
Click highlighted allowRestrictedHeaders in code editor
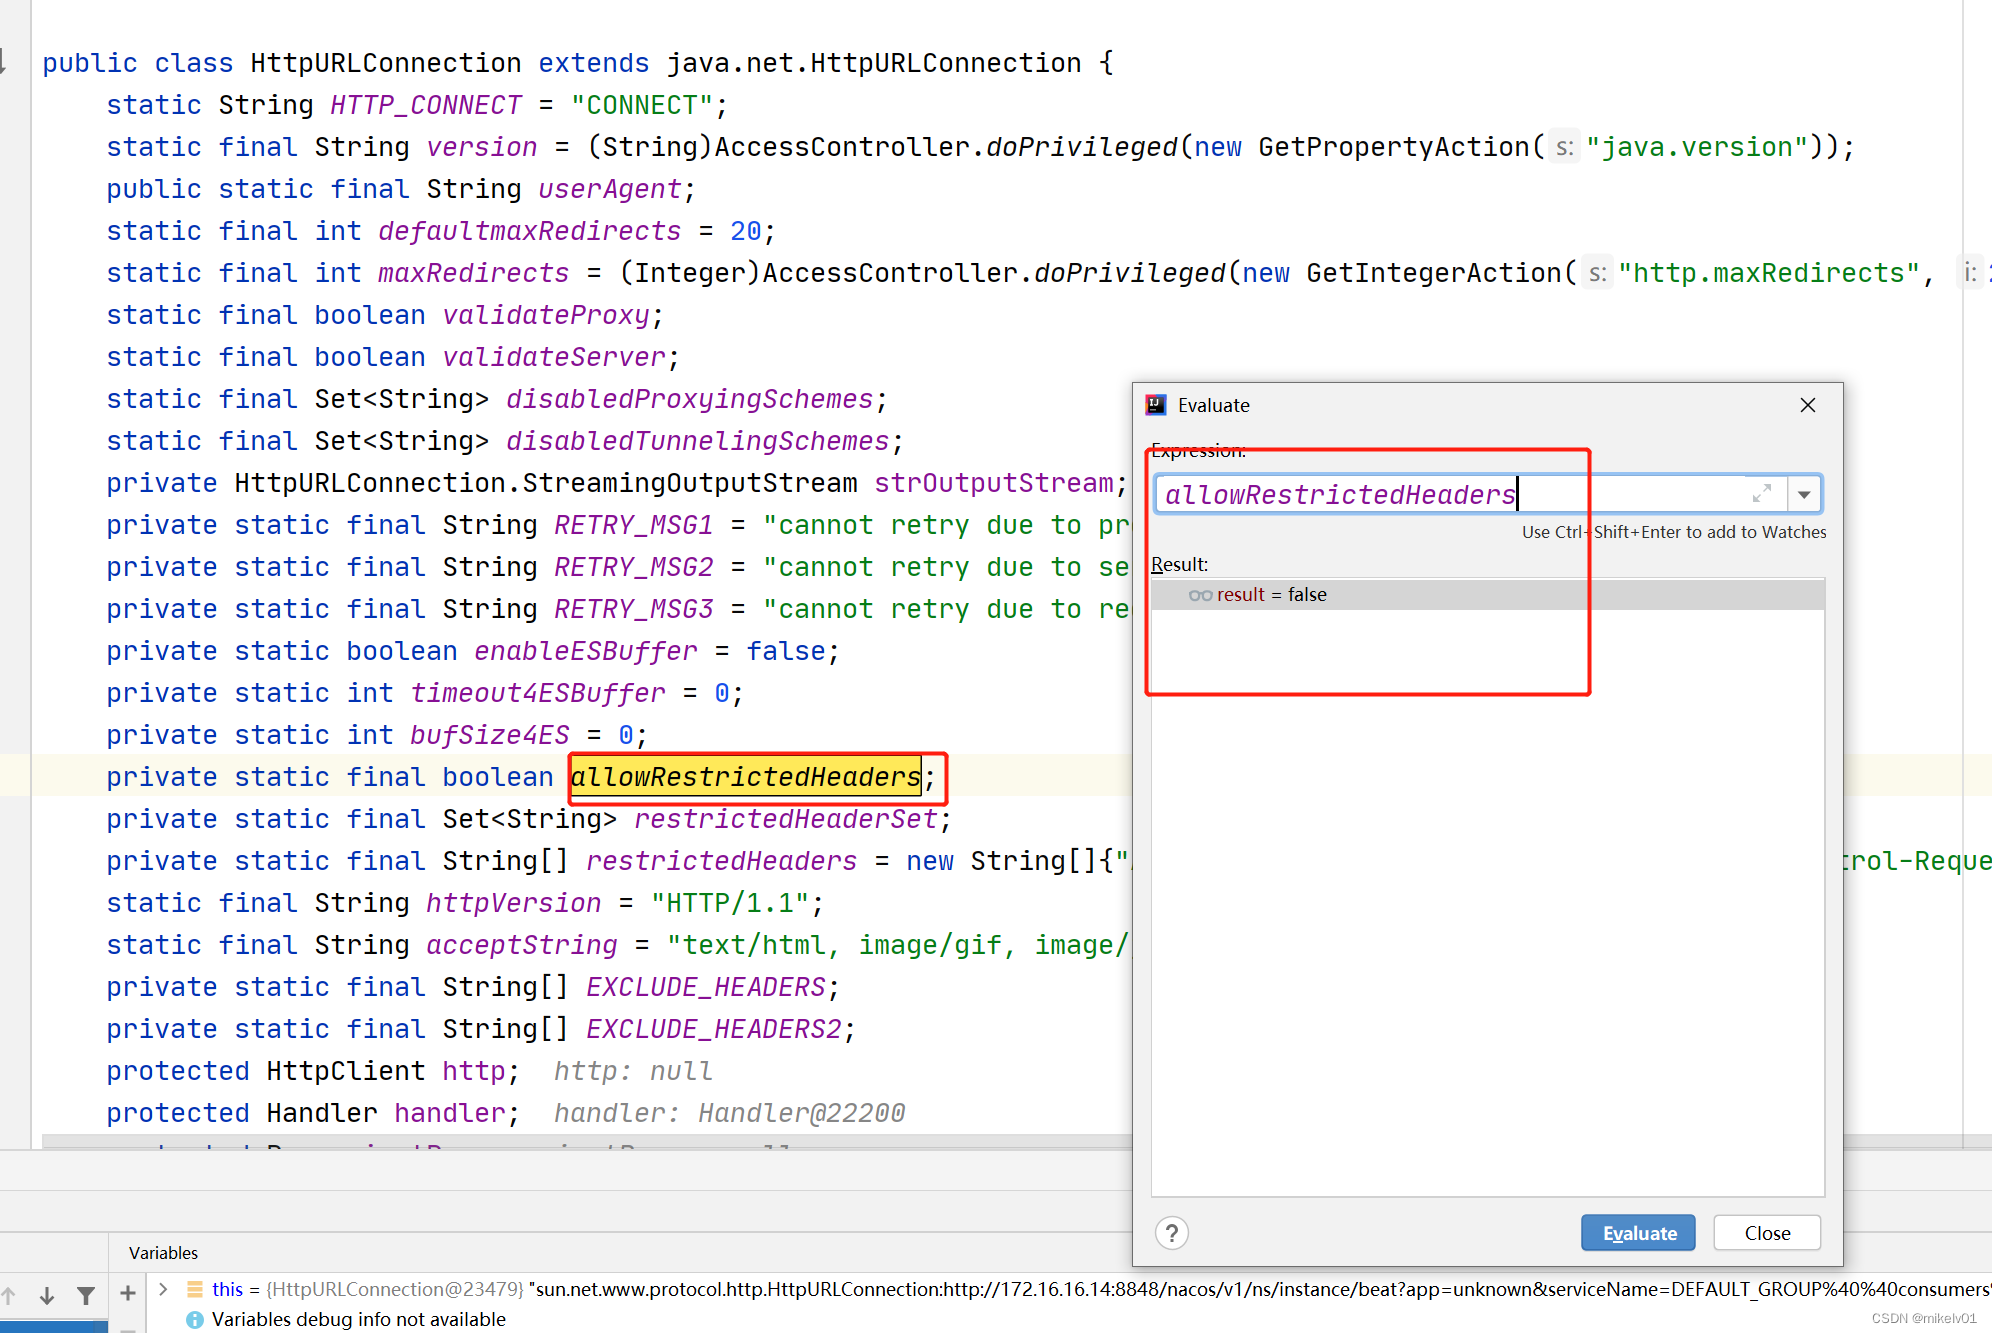[x=745, y=777]
